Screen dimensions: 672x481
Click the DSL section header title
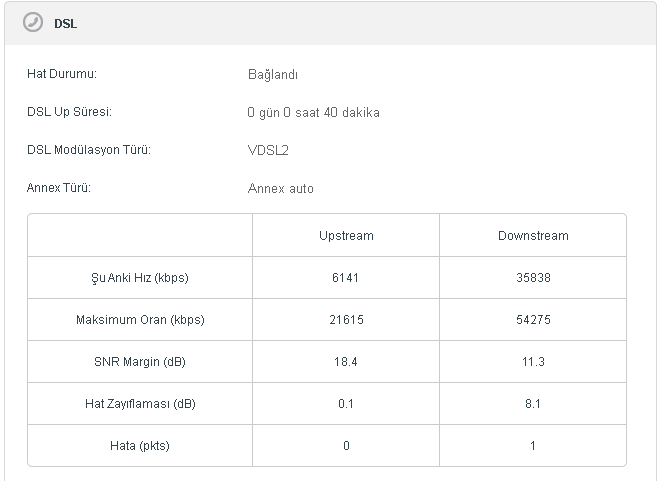point(65,24)
